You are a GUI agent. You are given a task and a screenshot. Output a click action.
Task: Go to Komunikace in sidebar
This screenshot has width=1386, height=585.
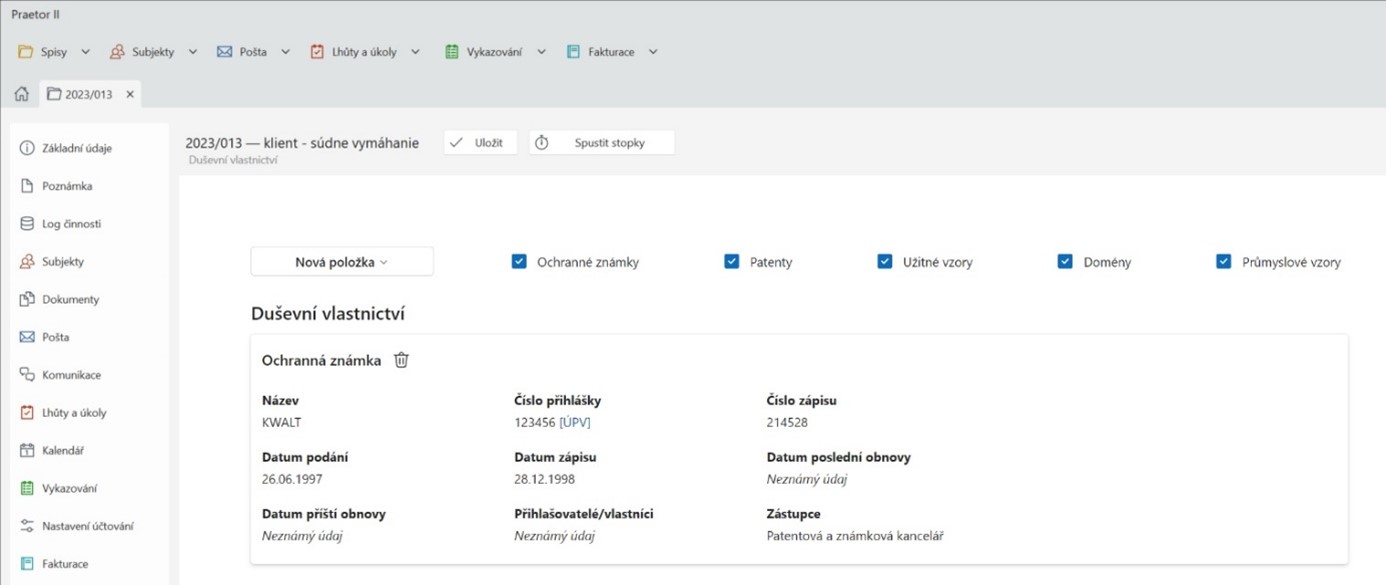(71, 375)
